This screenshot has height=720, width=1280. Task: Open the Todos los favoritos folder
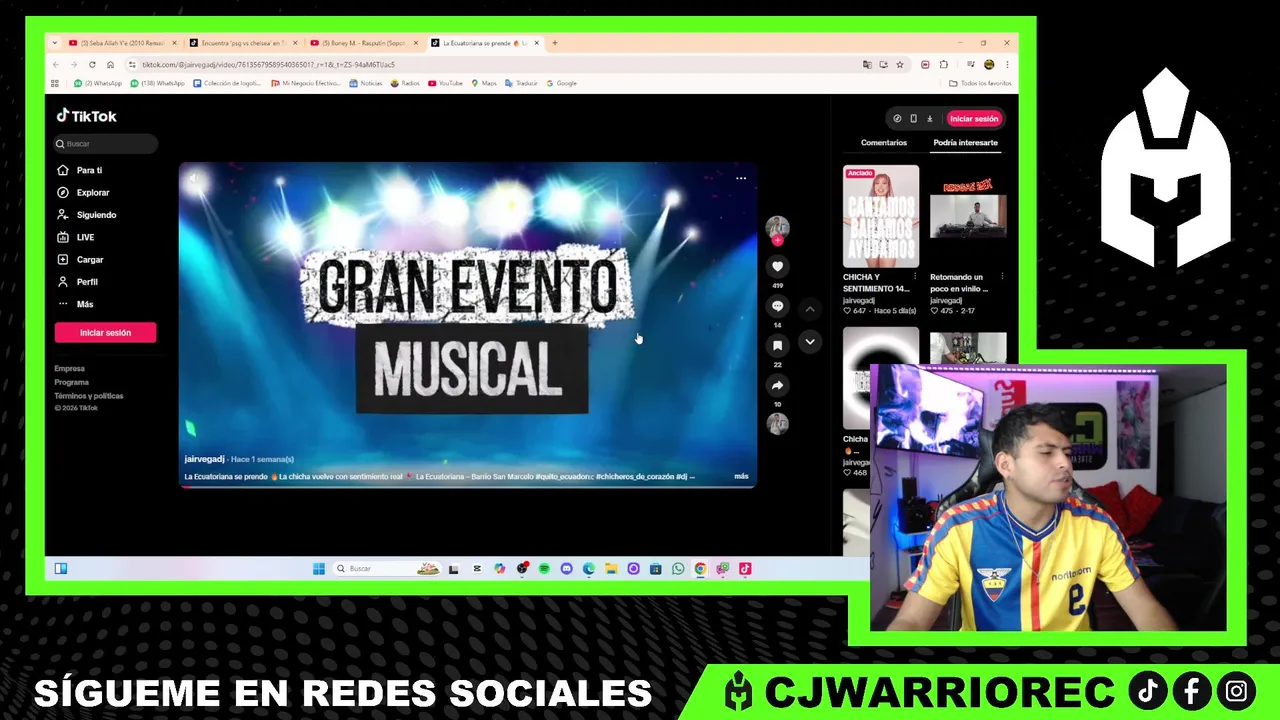pos(981,83)
